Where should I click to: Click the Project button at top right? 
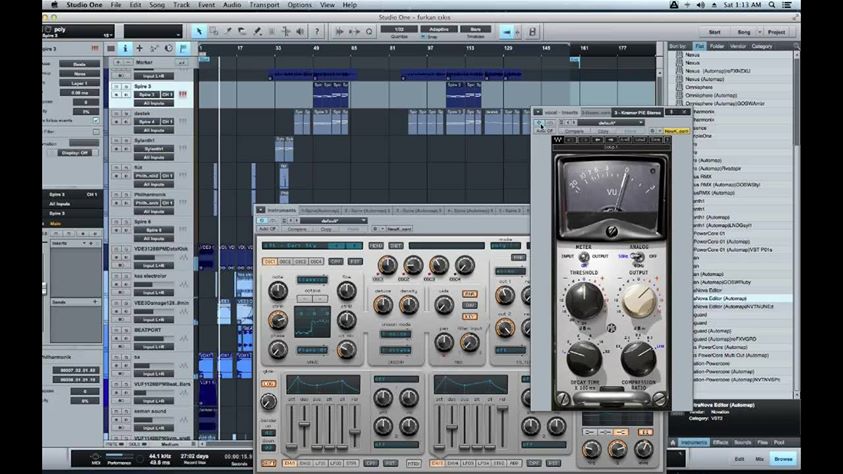[776, 32]
